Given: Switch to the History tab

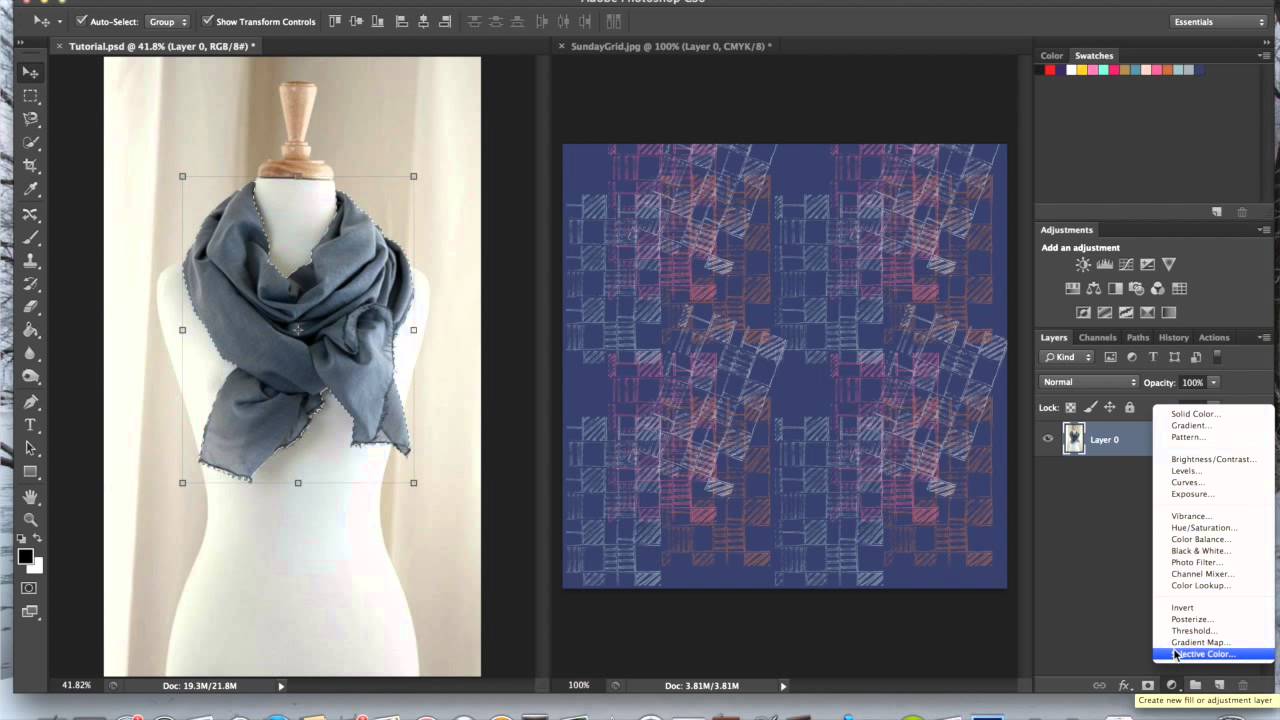Looking at the screenshot, I should 1173,337.
